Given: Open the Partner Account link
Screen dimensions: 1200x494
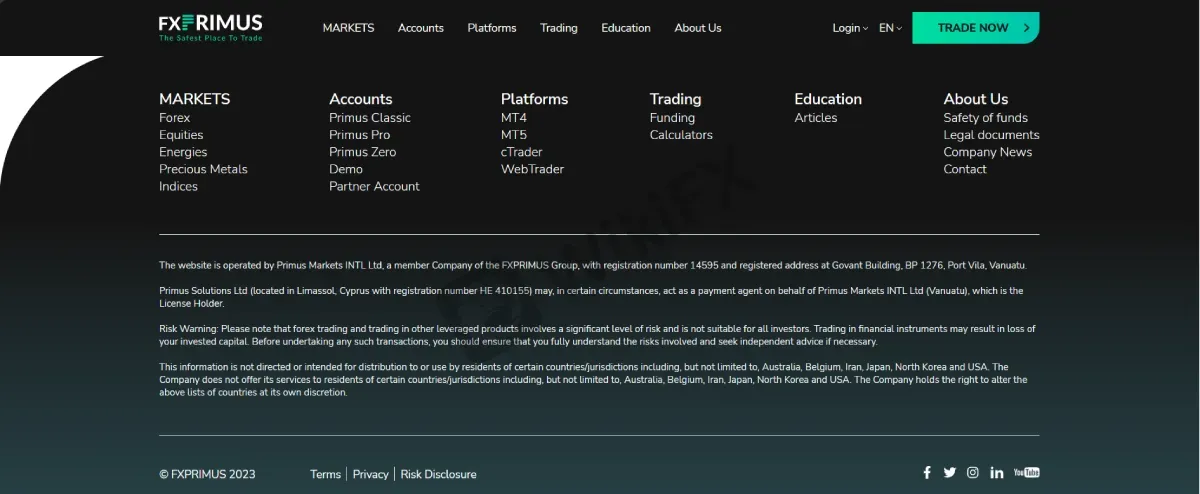Looking at the screenshot, I should click(374, 186).
